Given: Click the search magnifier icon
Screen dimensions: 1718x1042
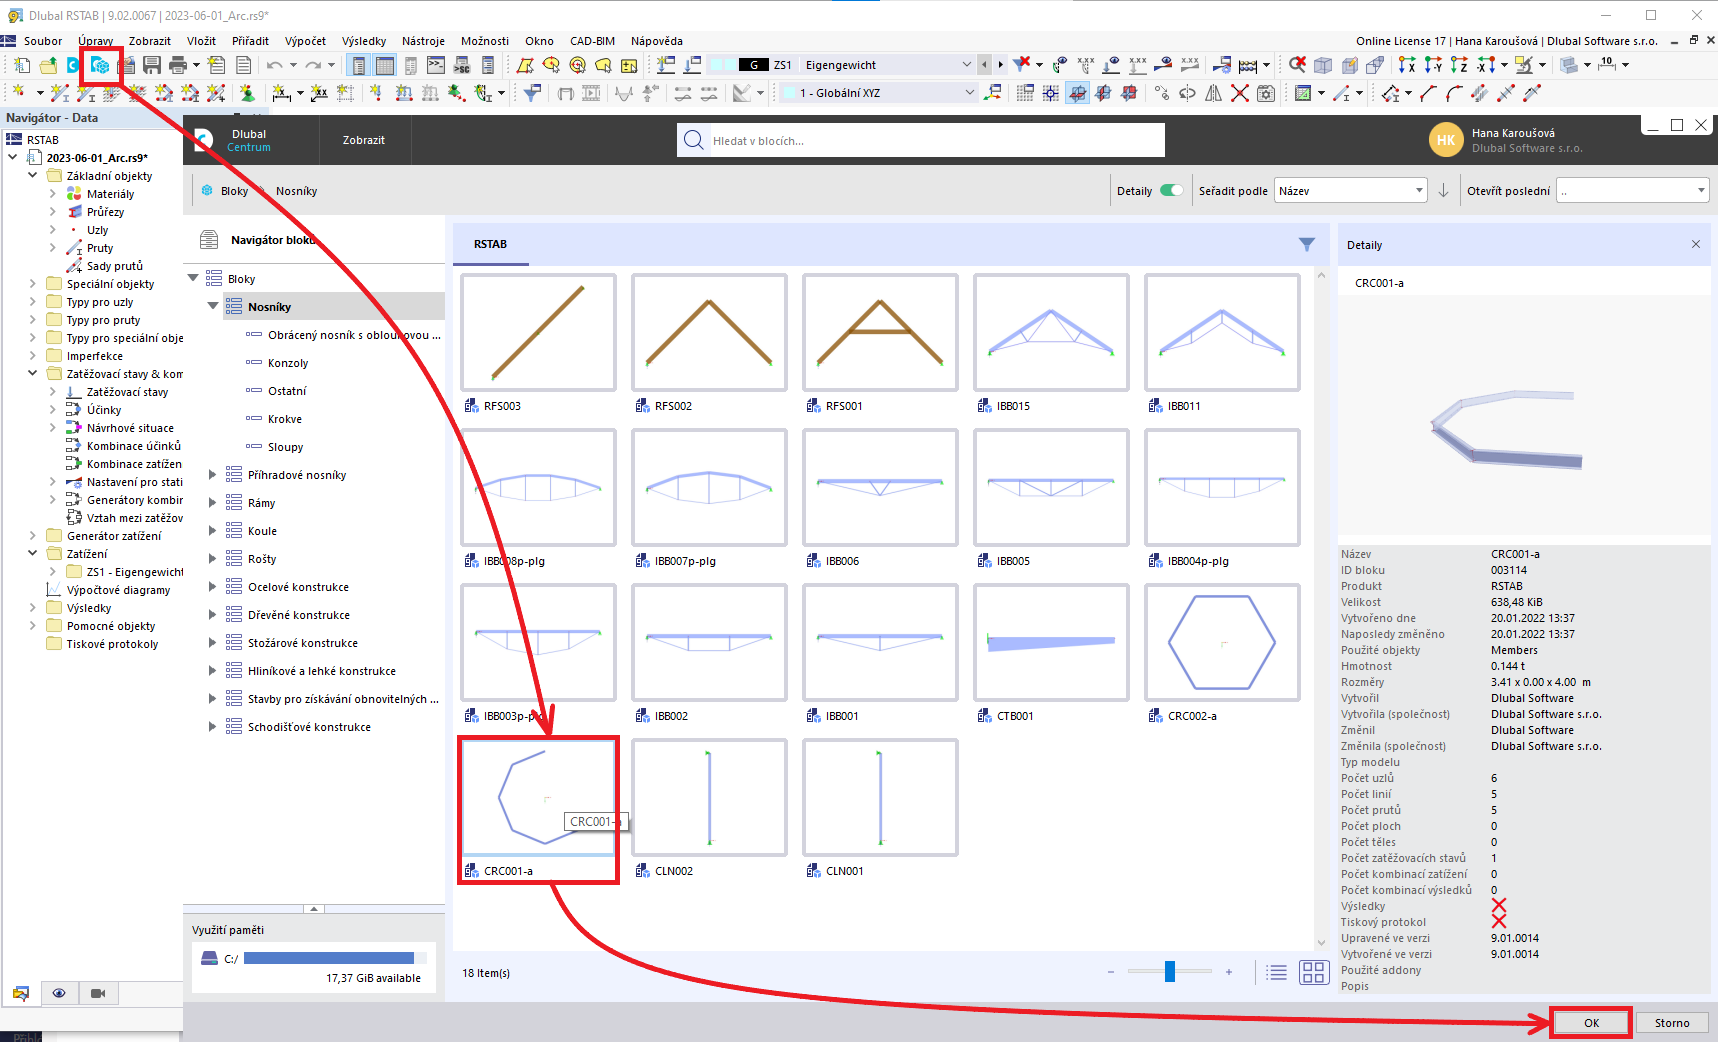Looking at the screenshot, I should tap(693, 140).
